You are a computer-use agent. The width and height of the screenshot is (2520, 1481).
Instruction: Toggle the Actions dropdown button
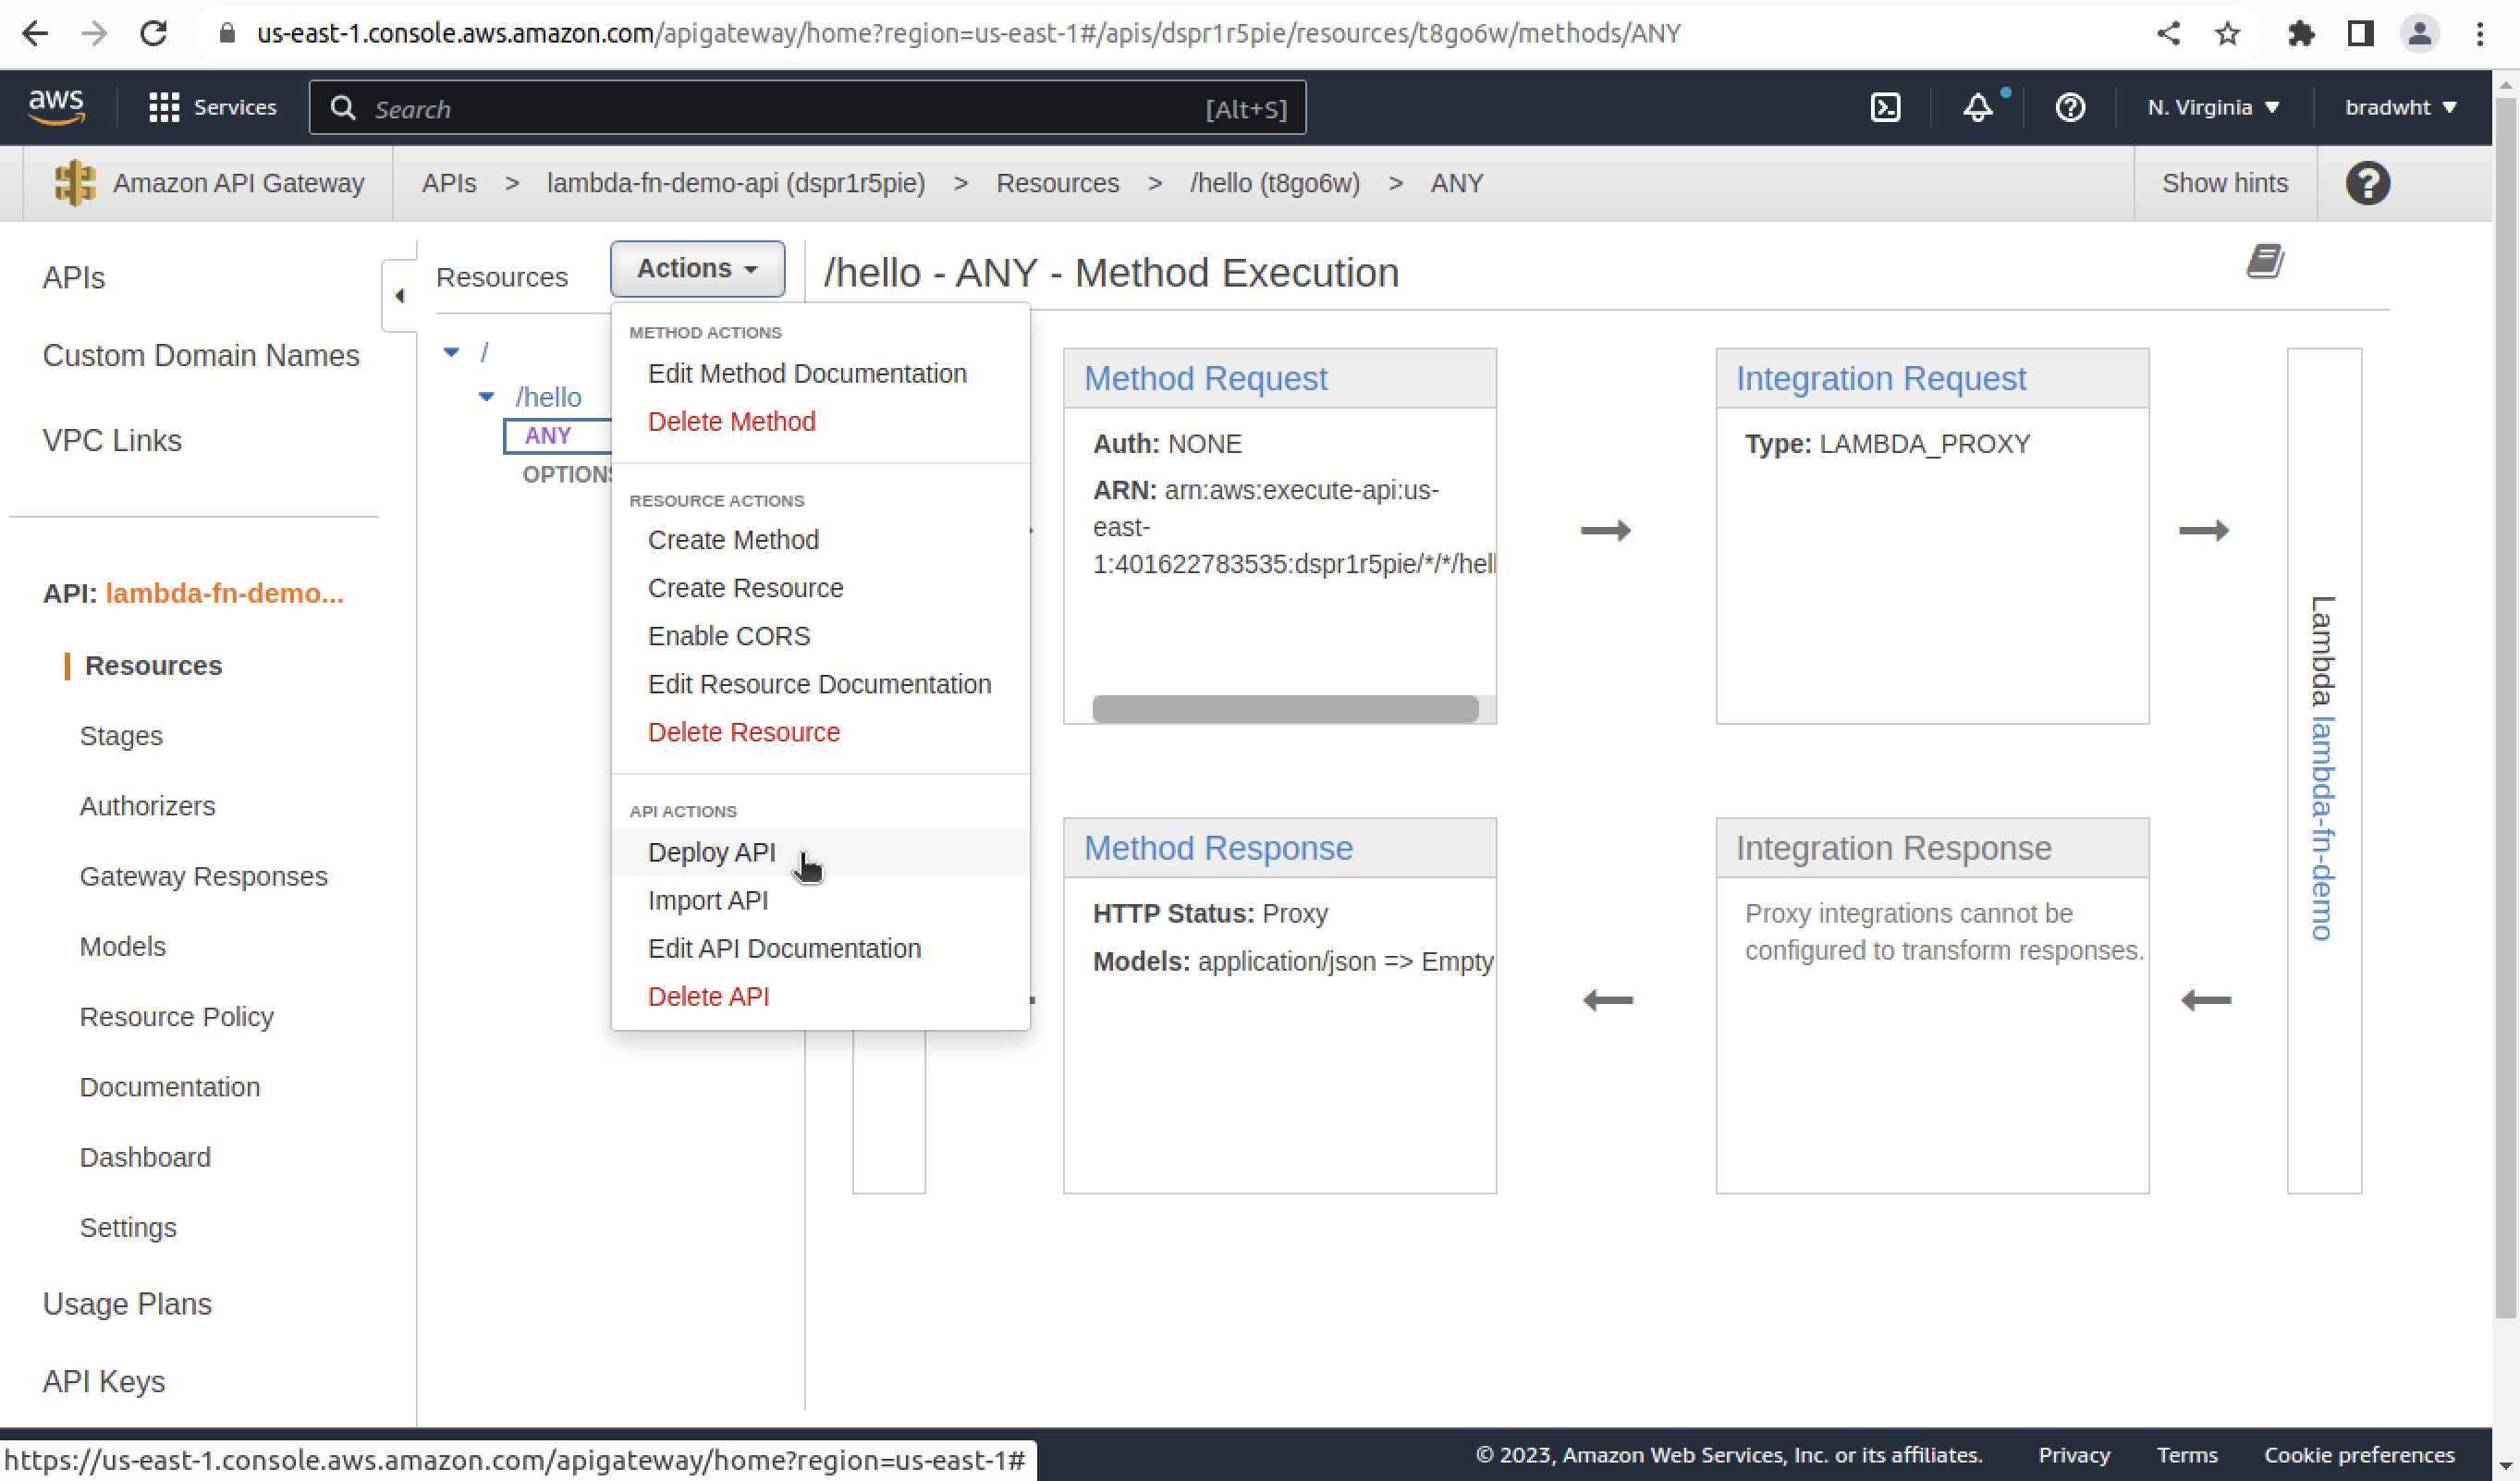click(697, 269)
